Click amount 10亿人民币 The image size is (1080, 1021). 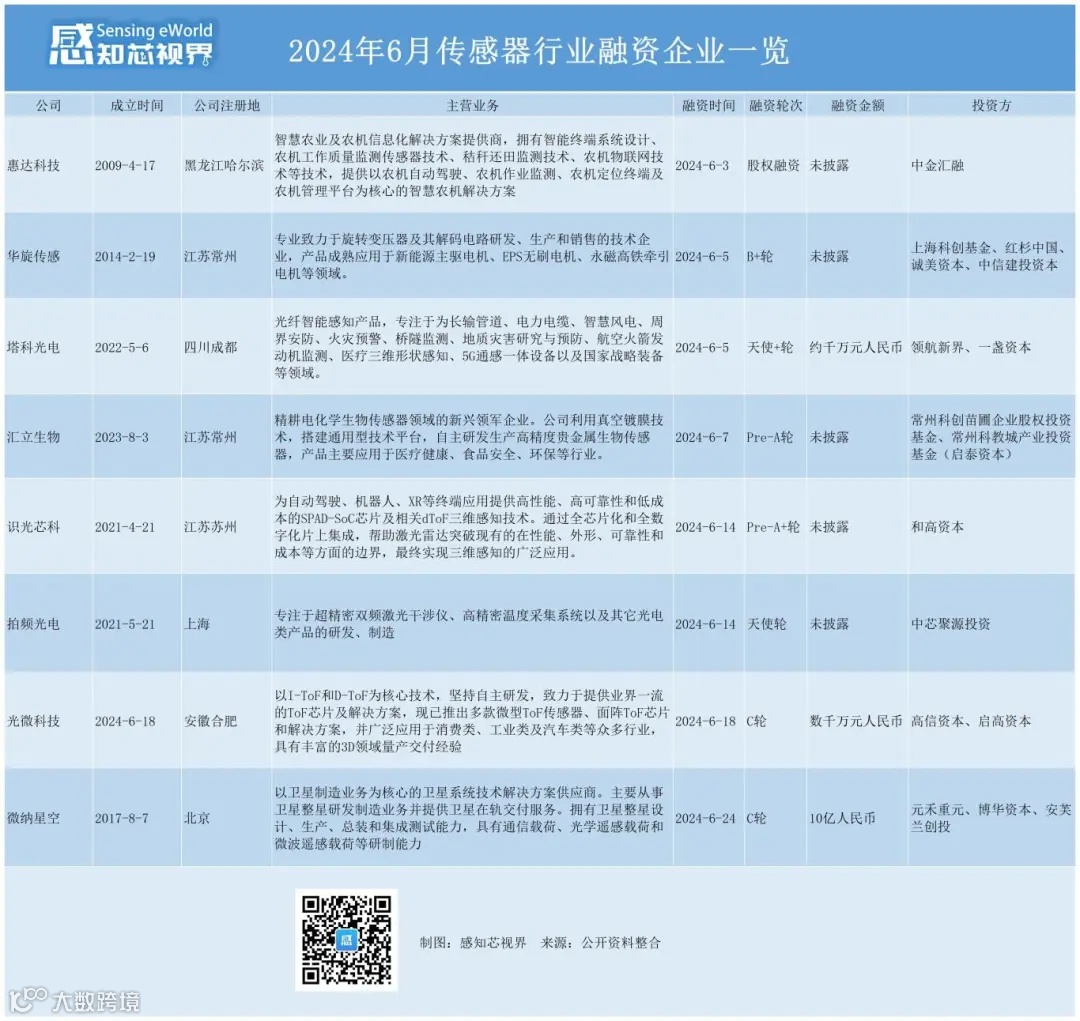pos(842,818)
